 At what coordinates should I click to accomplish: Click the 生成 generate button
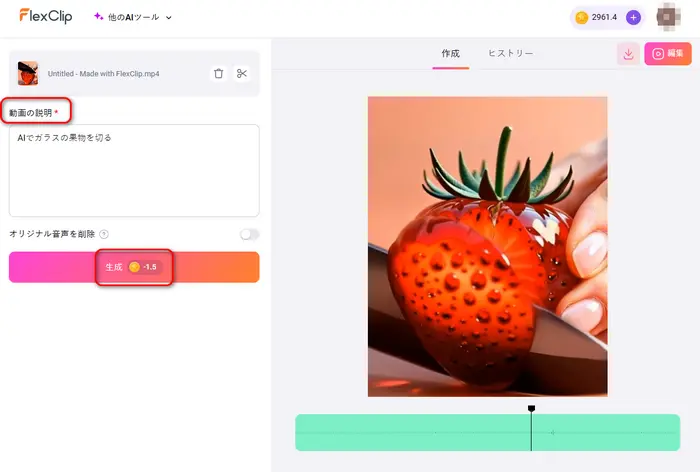click(134, 267)
